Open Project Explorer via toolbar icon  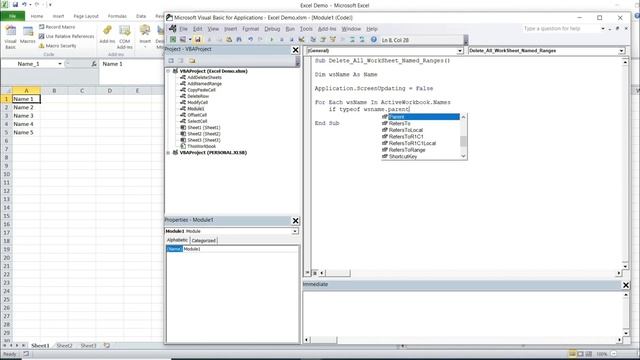coord(313,40)
